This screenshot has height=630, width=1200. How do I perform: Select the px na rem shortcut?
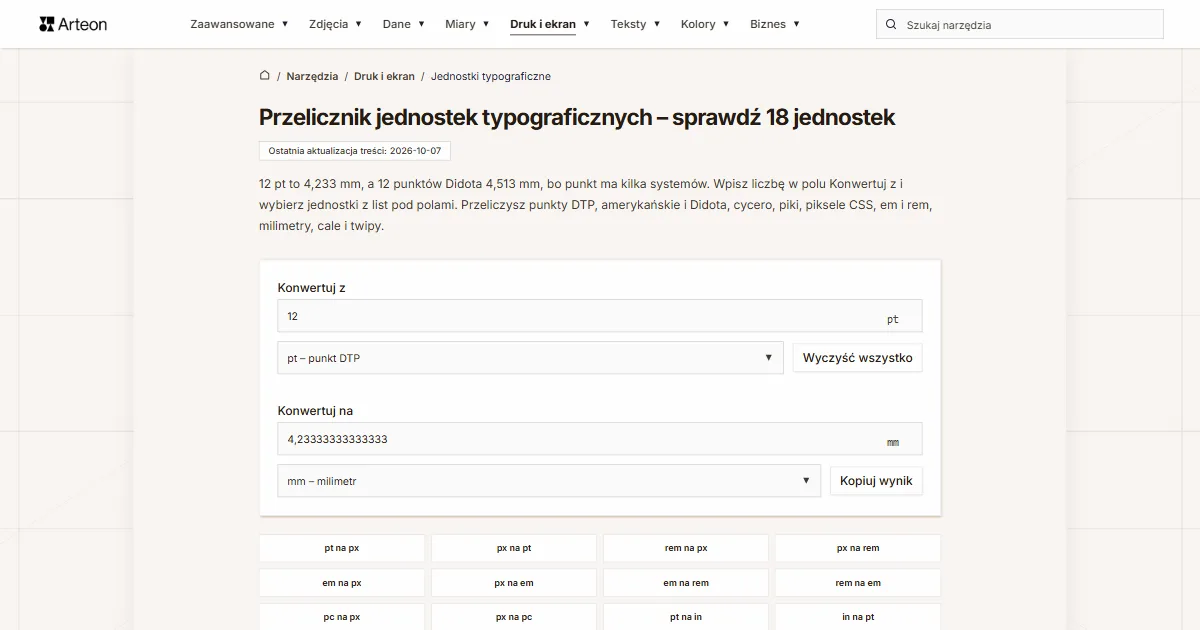click(x=858, y=548)
